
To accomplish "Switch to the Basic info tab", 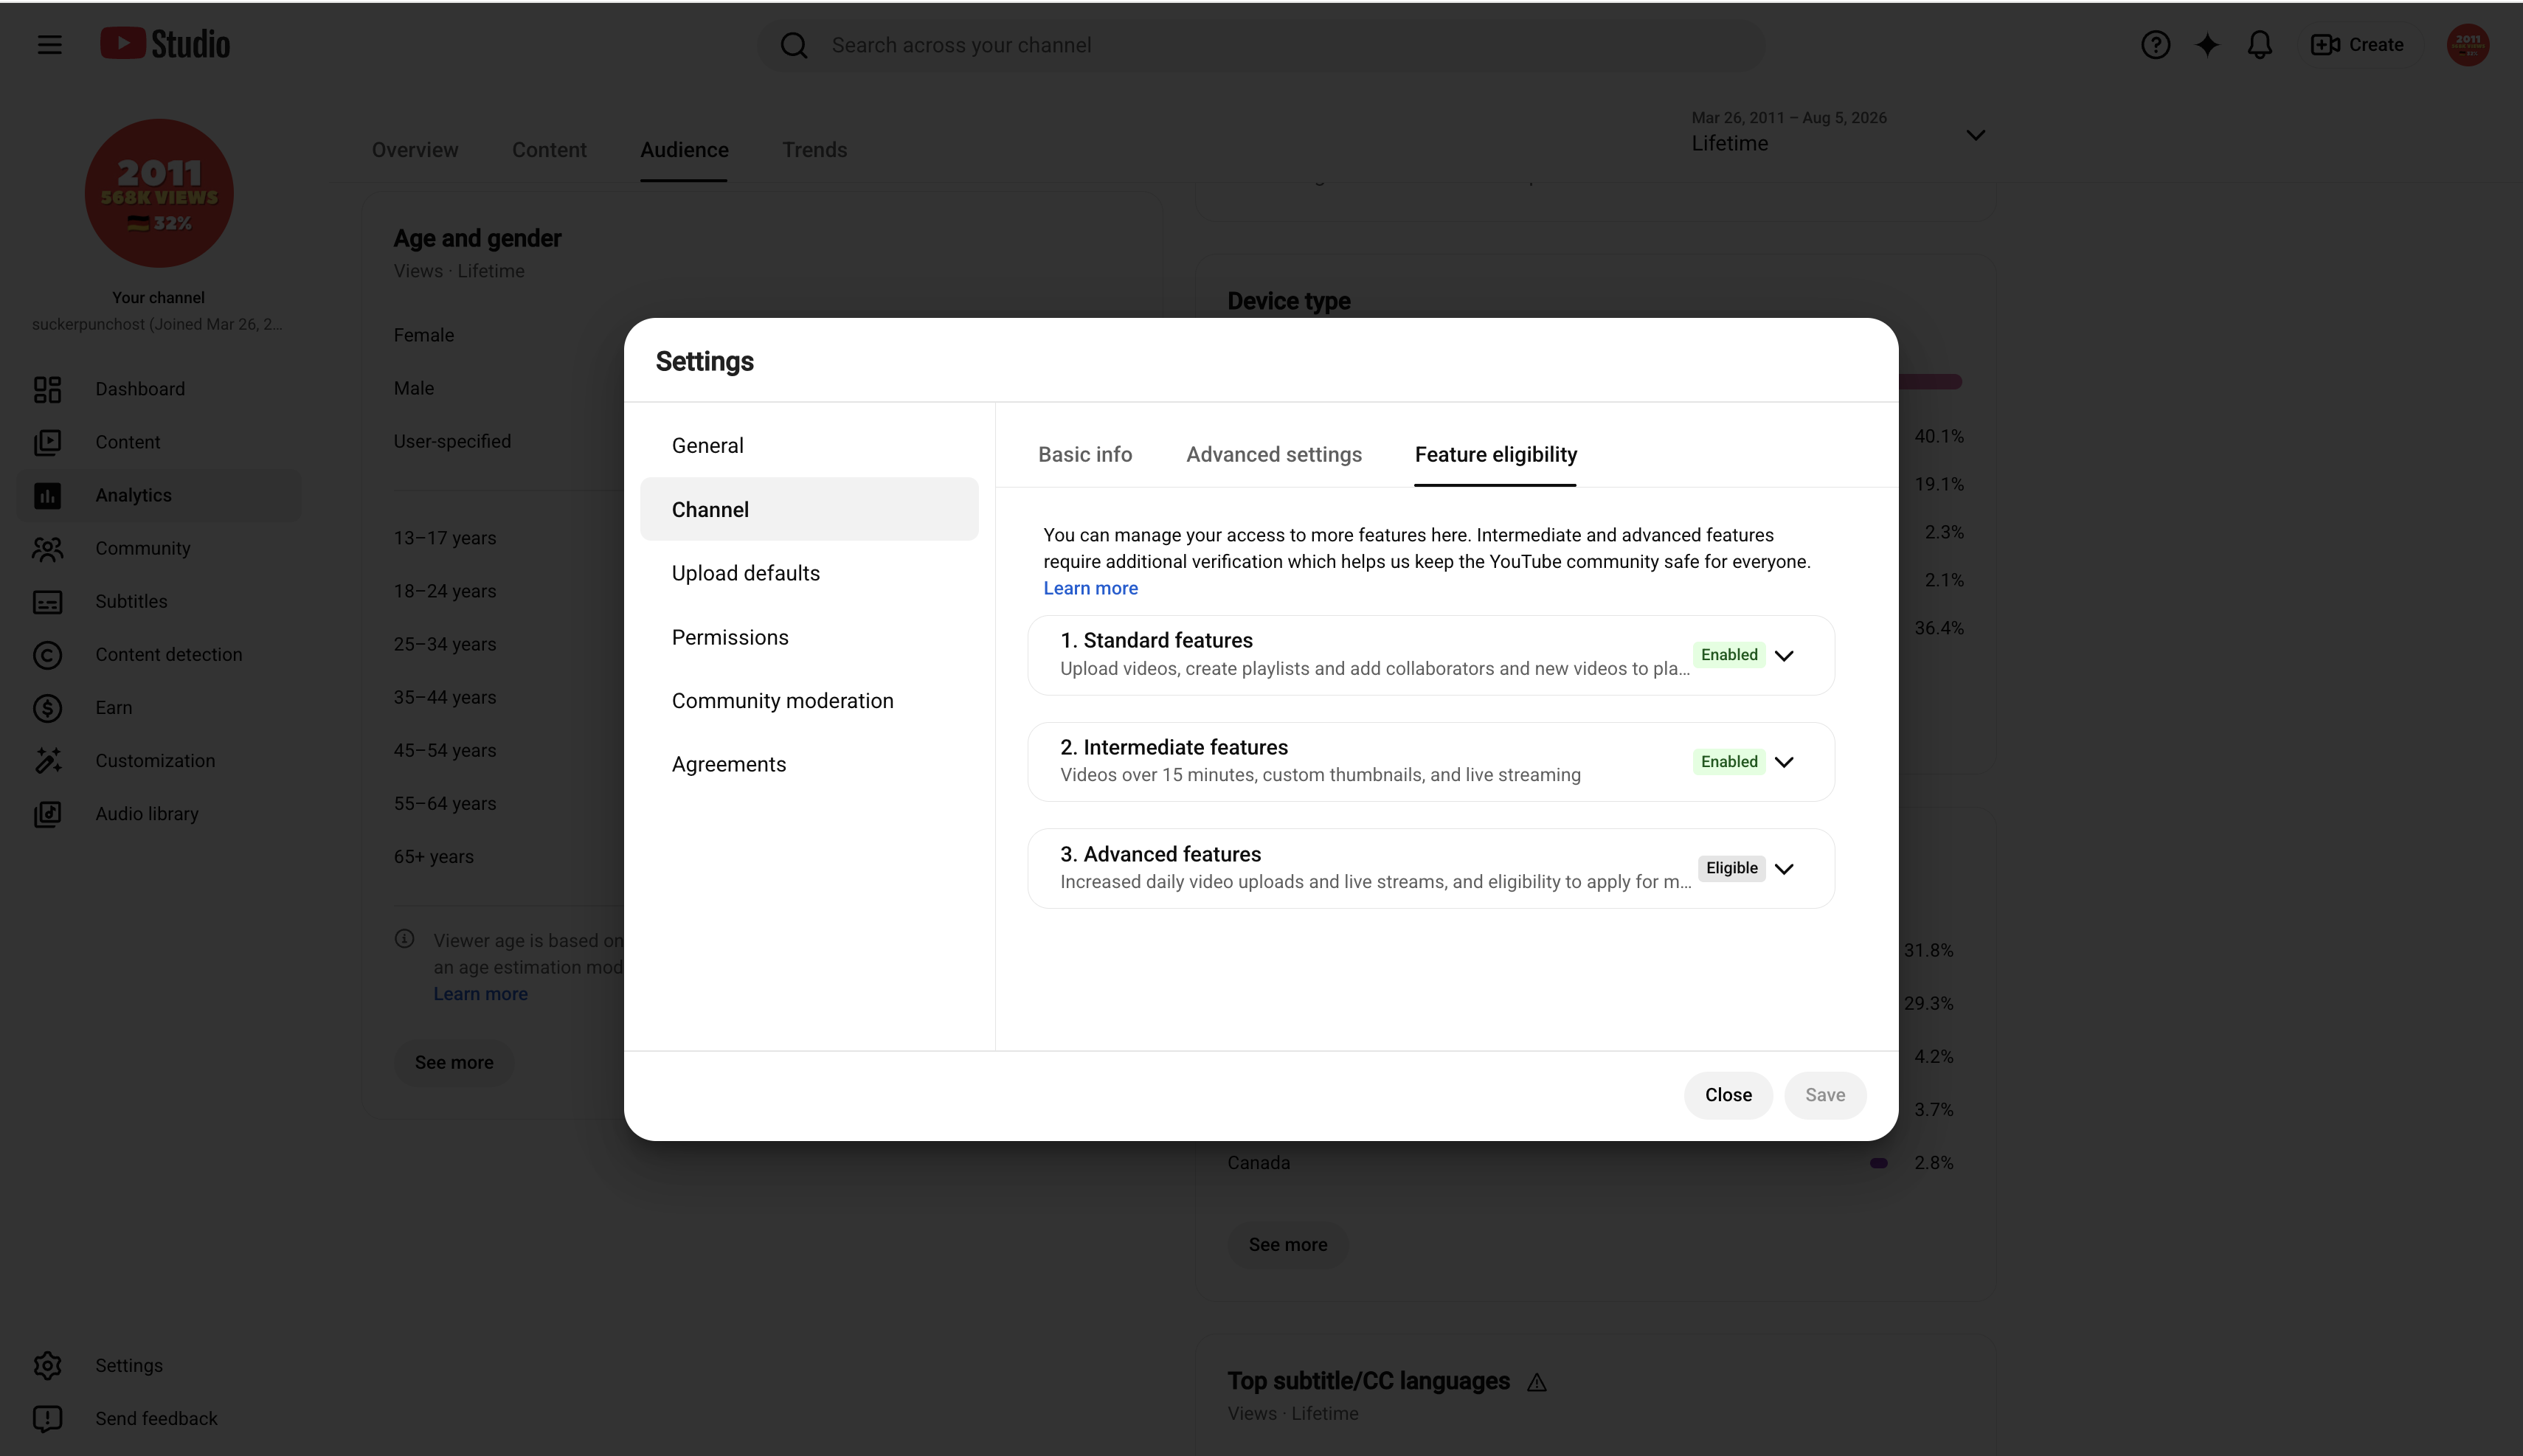I will pos(1085,455).
